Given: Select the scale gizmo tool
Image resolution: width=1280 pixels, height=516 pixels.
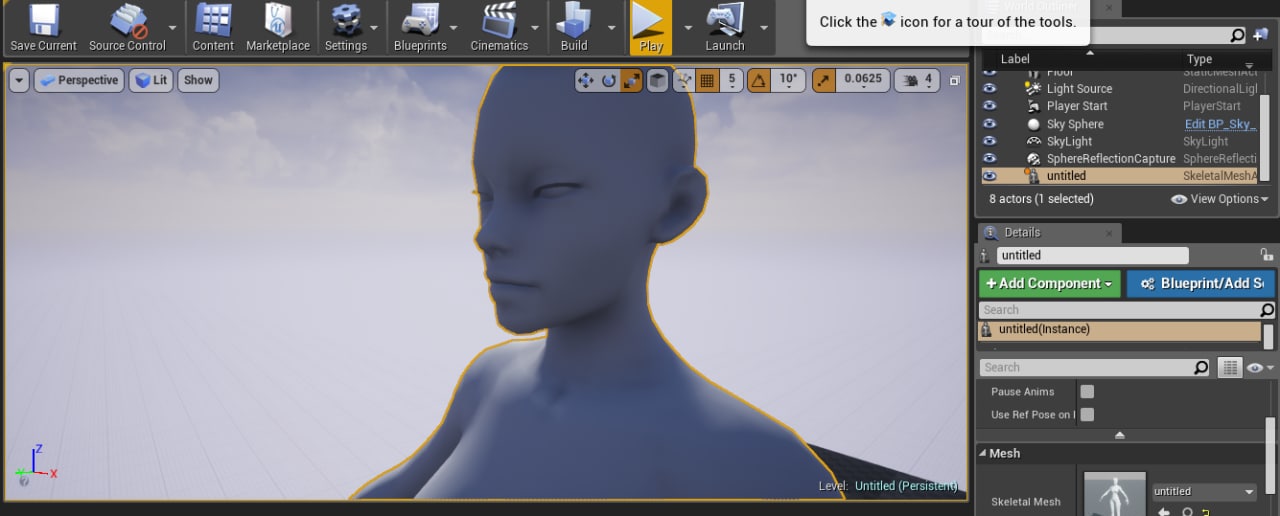Looking at the screenshot, I should 631,80.
